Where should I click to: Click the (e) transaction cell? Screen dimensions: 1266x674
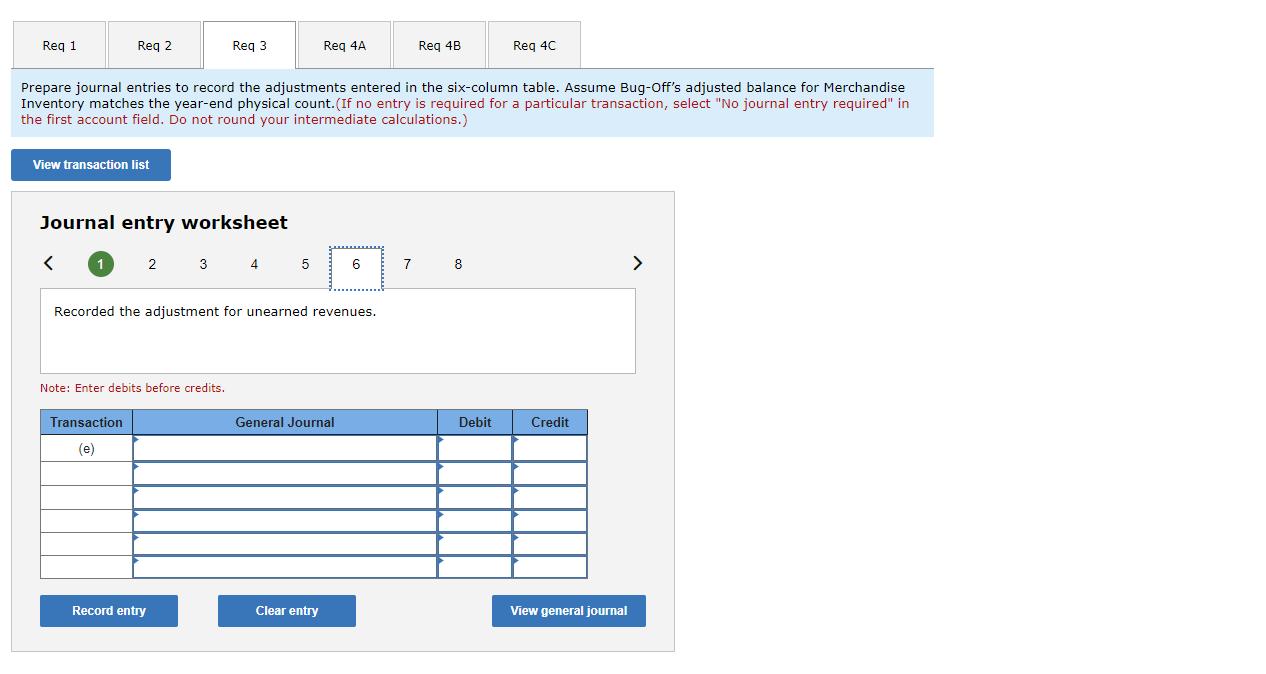(87, 448)
